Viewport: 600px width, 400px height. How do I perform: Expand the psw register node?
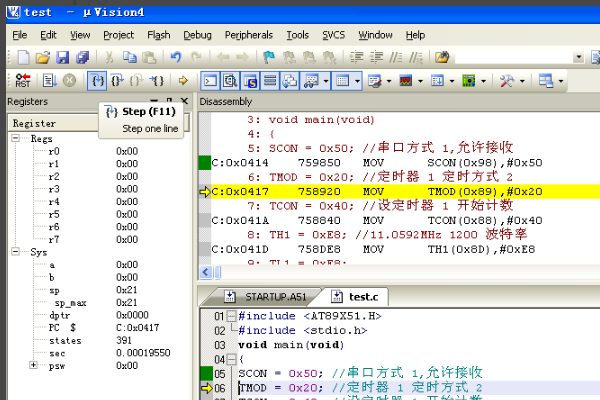point(33,365)
